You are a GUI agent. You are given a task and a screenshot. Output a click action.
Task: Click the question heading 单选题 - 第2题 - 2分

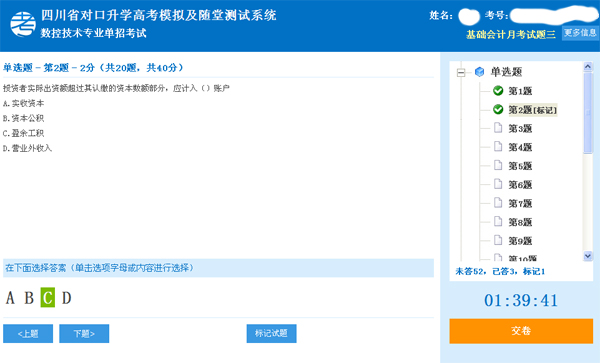[x=93, y=68]
